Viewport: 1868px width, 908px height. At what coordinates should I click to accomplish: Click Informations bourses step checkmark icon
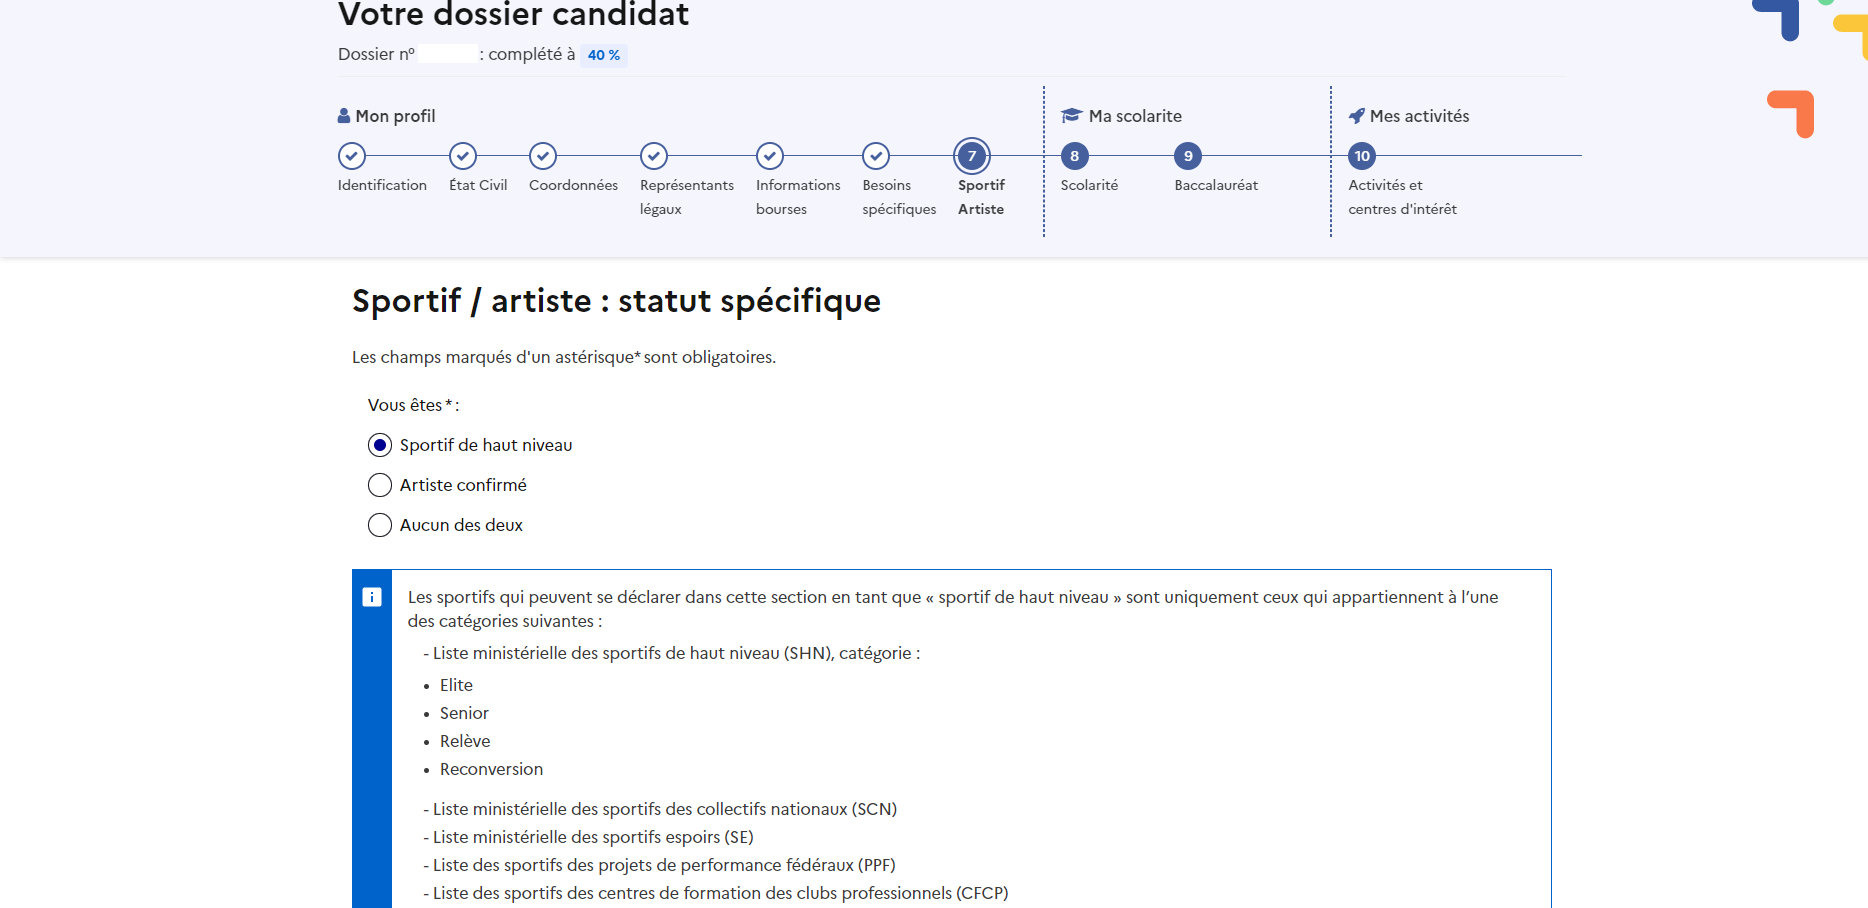coord(770,156)
